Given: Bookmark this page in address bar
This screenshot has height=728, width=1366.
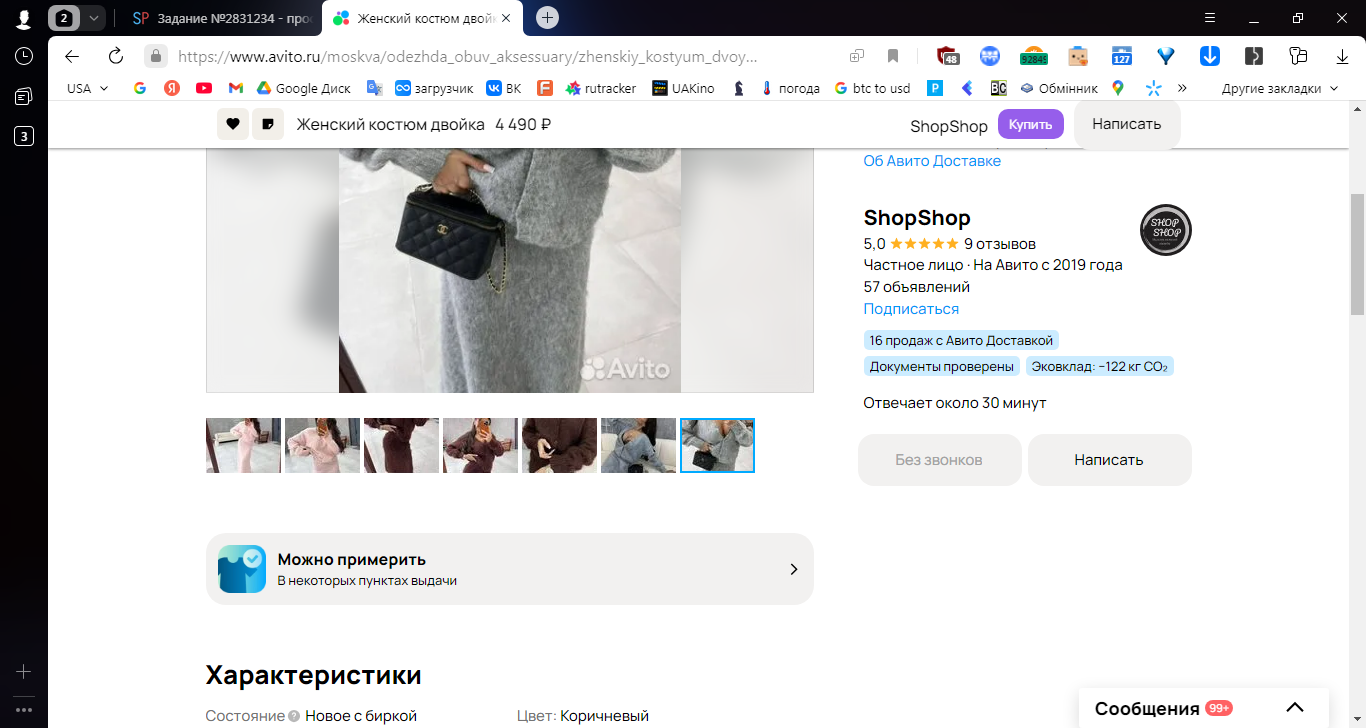Looking at the screenshot, I should [893, 56].
